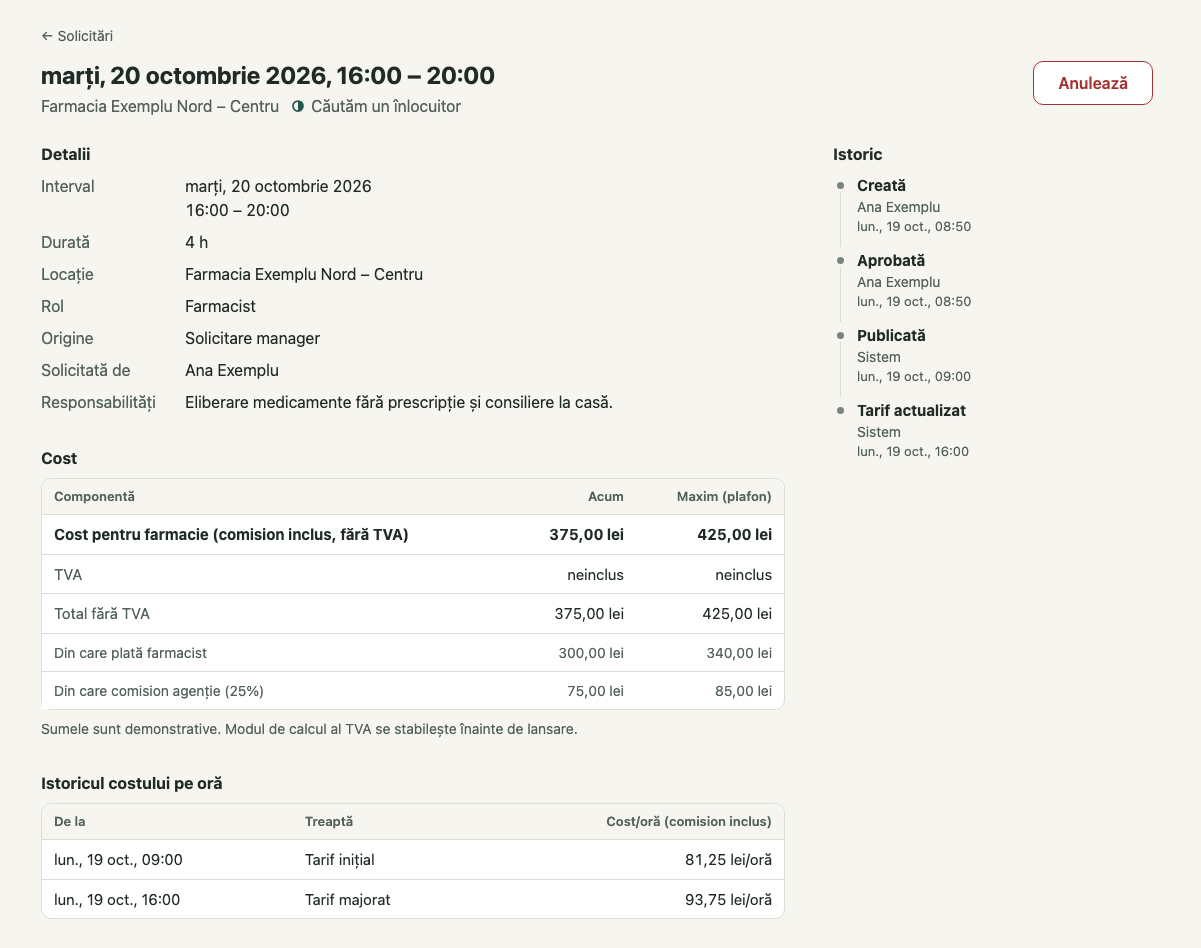Select neinclus under Acum in the TVA row

pos(596,575)
